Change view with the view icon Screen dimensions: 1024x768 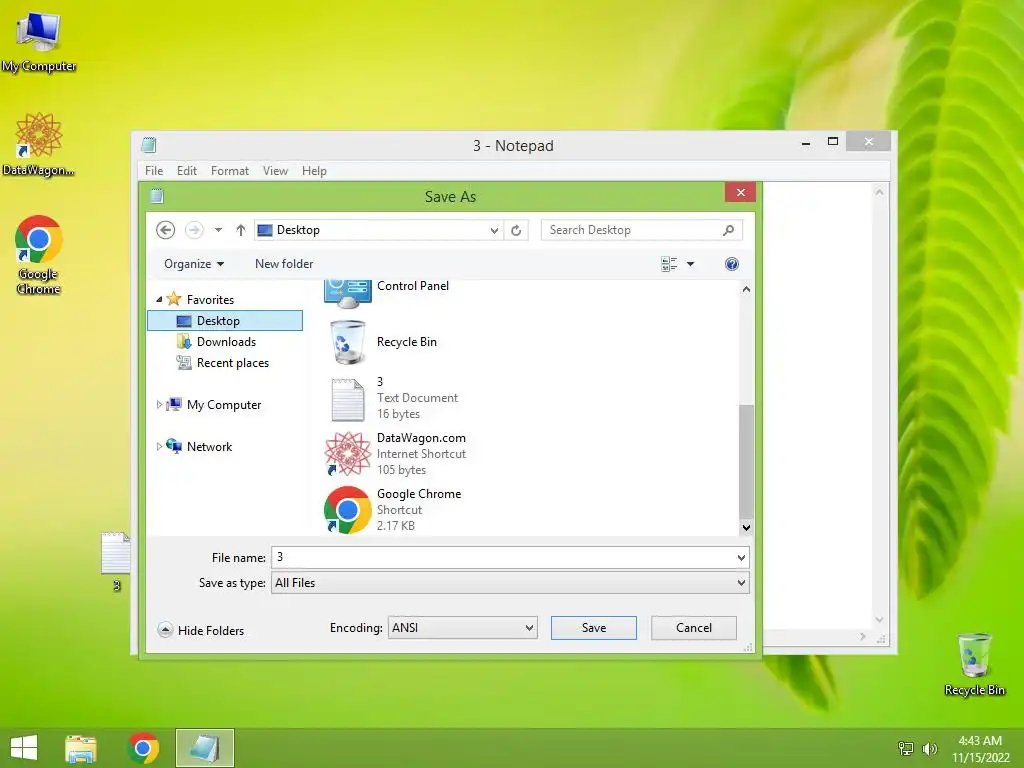[x=669, y=264]
